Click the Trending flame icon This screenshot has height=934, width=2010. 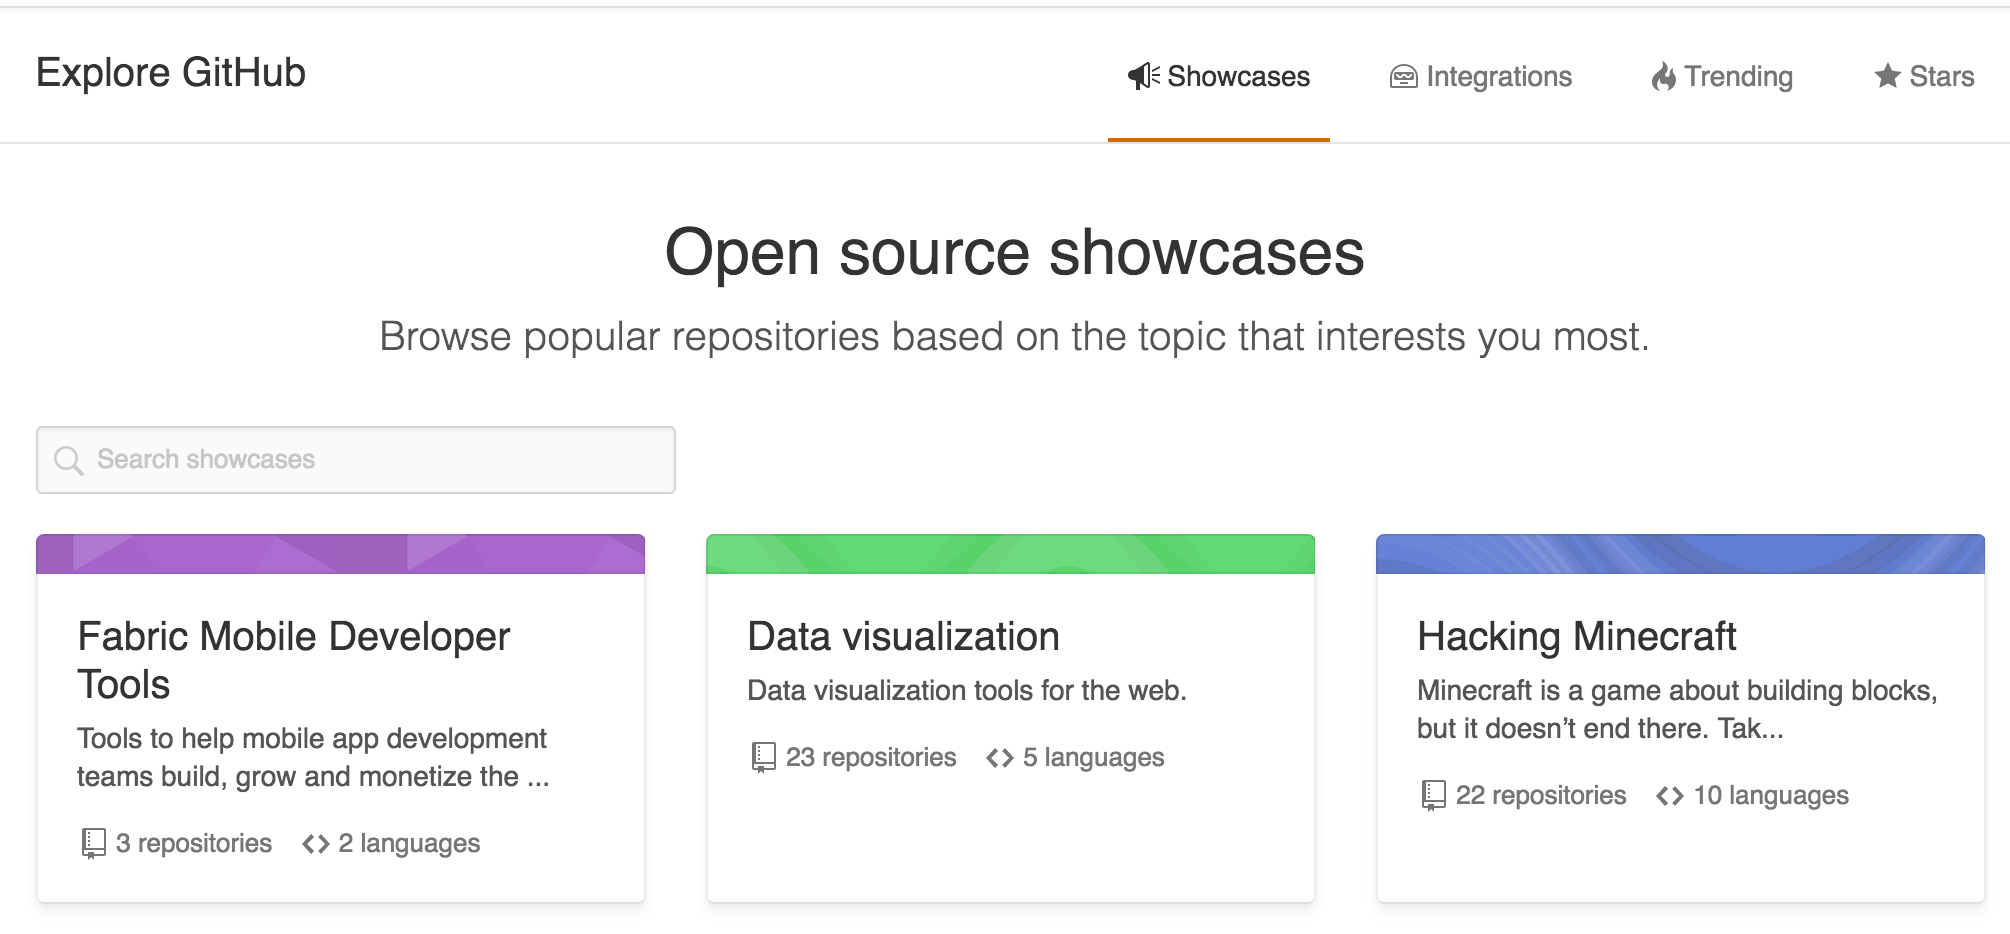tap(1663, 76)
